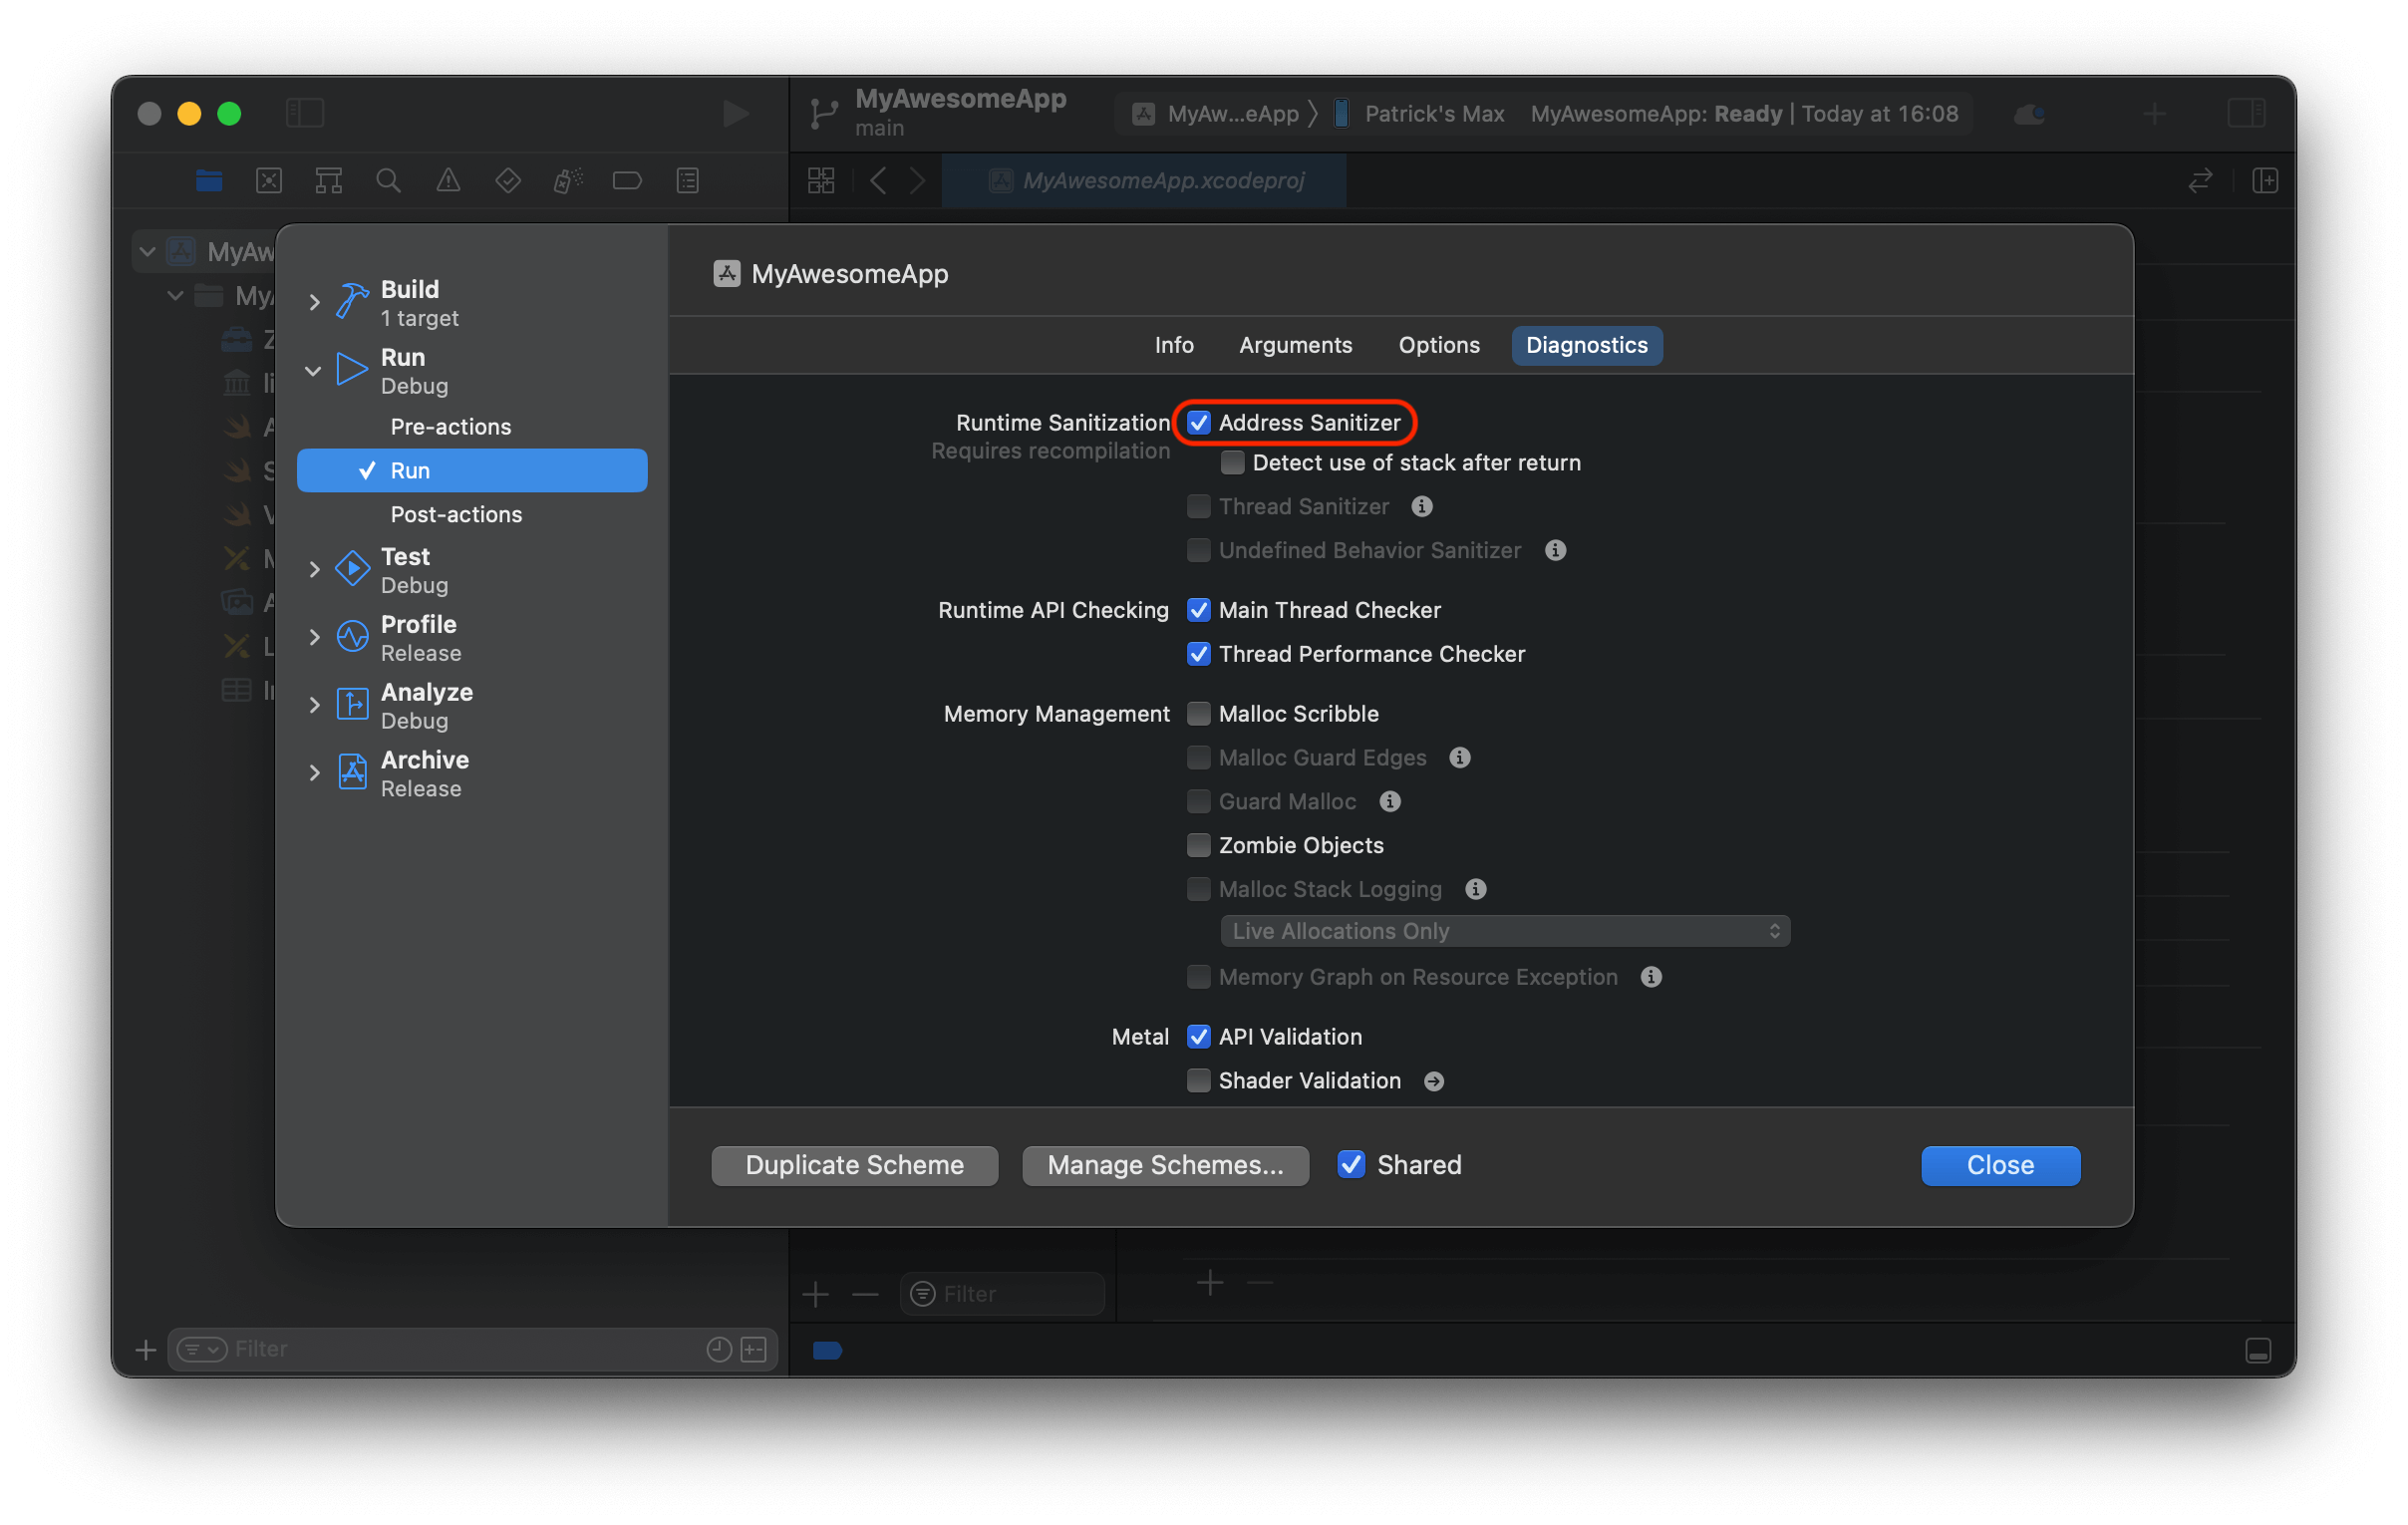Click the source control status filter icon
Viewport: 2408px width, 1525px height.
point(754,1350)
